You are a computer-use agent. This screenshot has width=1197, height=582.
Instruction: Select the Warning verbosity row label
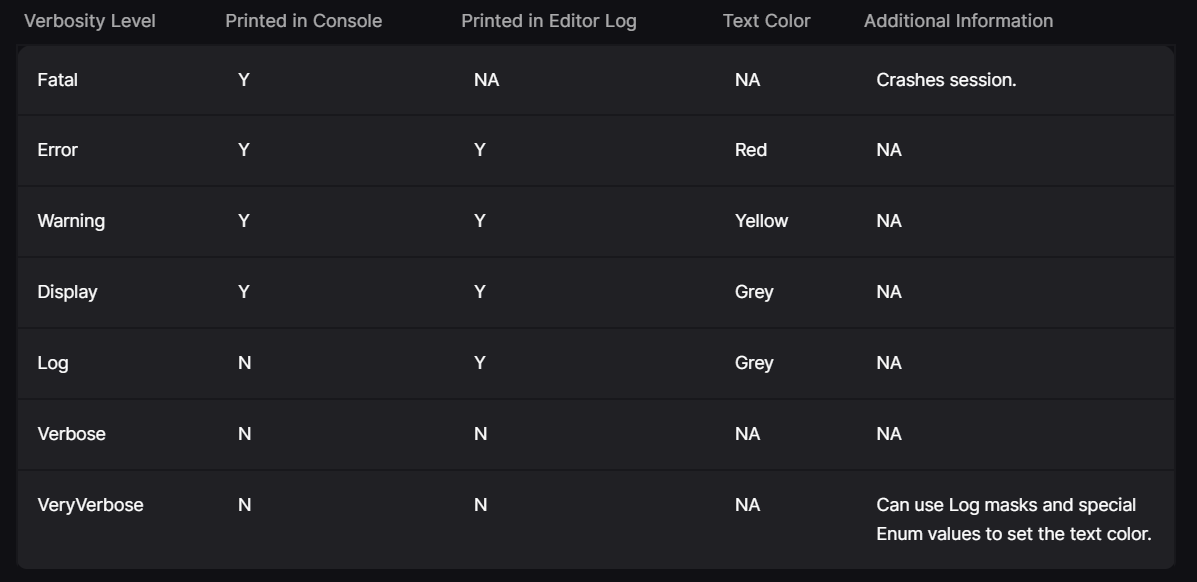click(x=71, y=221)
